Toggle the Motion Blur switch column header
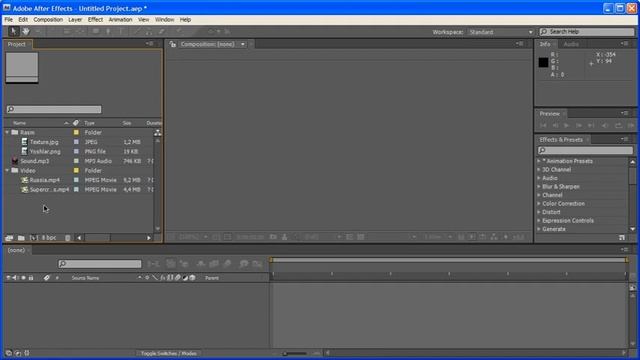 178,278
